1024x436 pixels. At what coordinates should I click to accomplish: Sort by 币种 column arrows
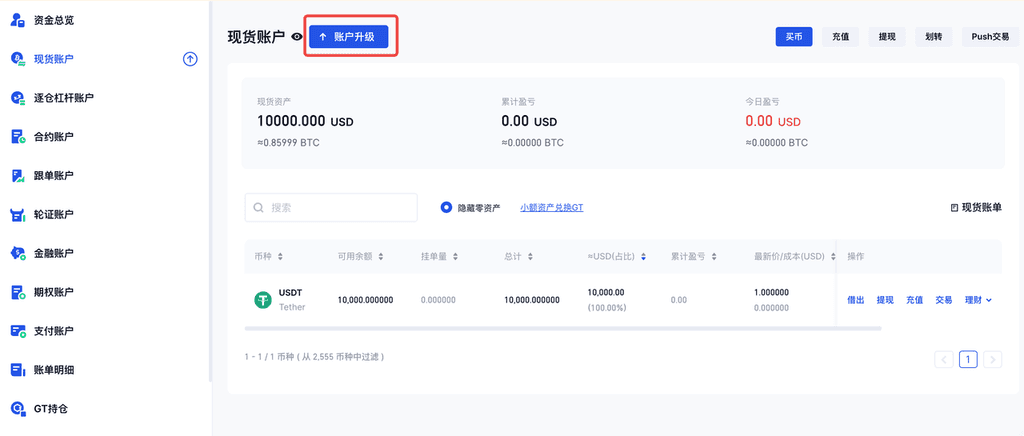pyautogui.click(x=281, y=257)
